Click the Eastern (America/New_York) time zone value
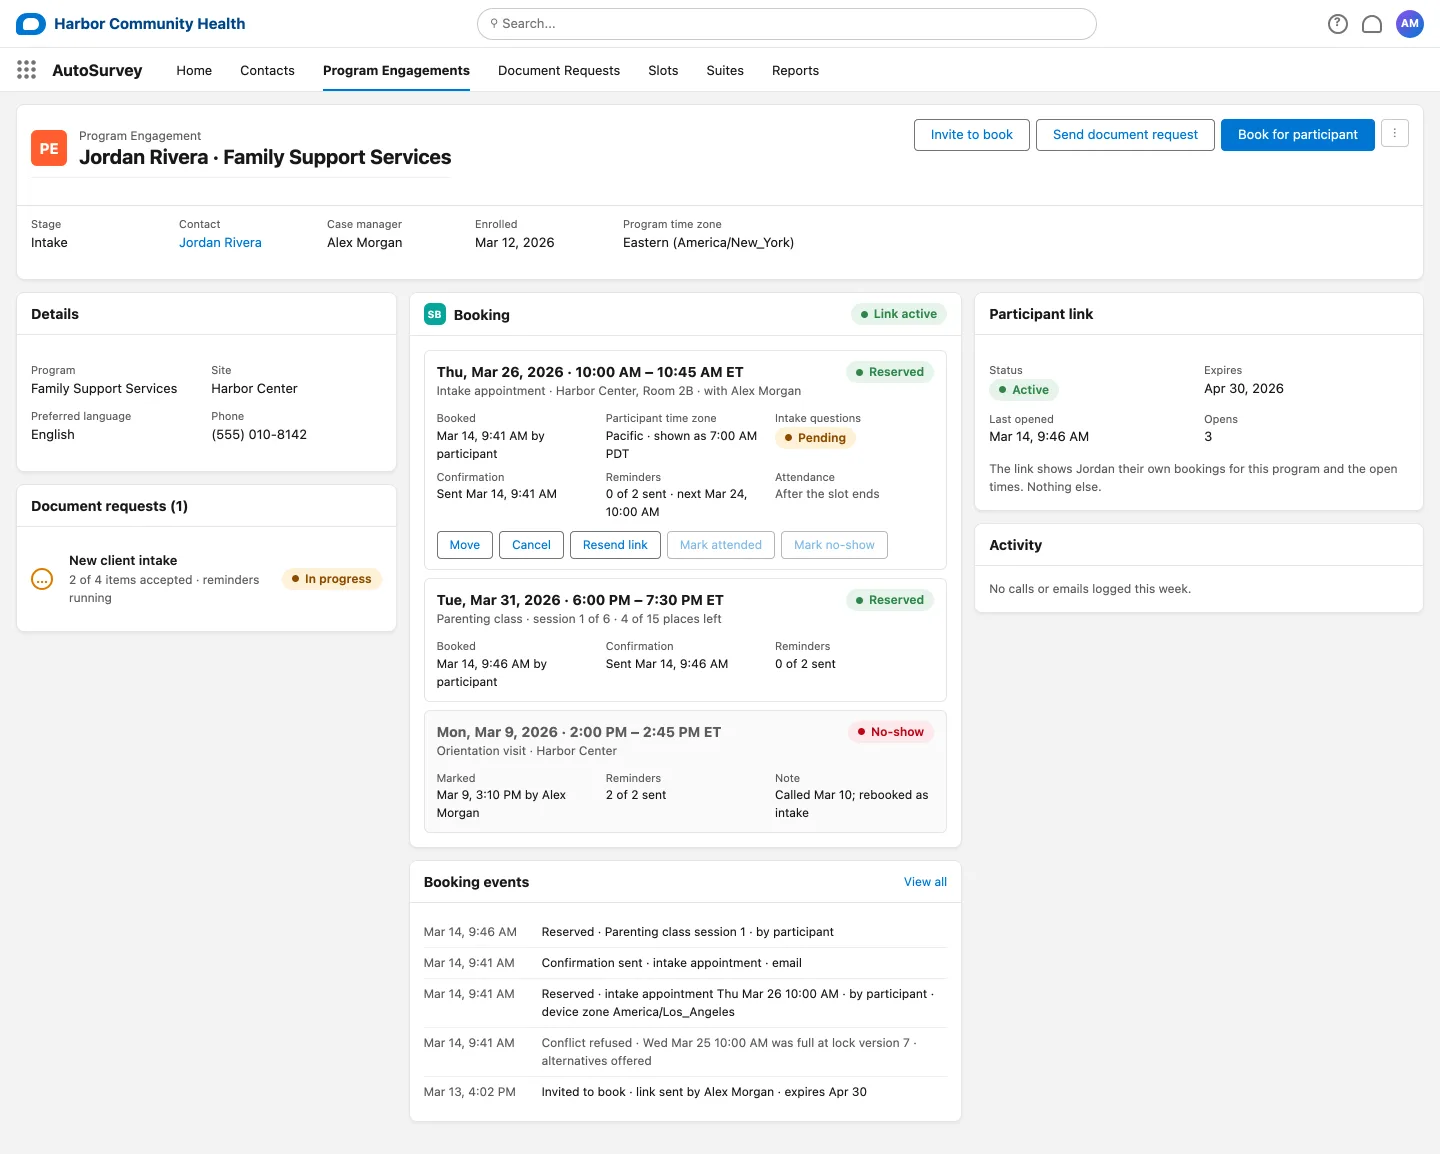This screenshot has width=1440, height=1154. (x=708, y=243)
